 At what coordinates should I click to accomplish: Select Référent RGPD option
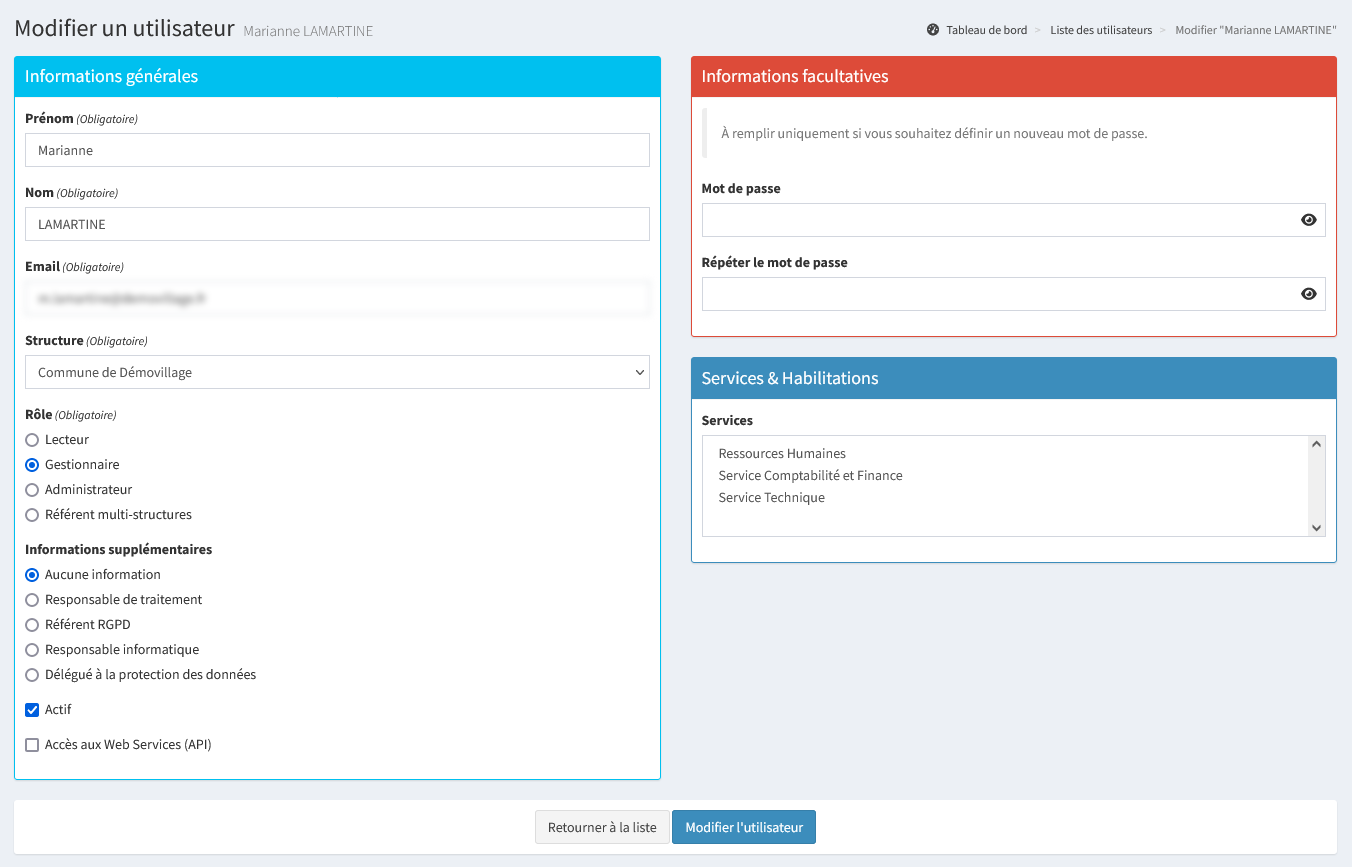click(32, 625)
